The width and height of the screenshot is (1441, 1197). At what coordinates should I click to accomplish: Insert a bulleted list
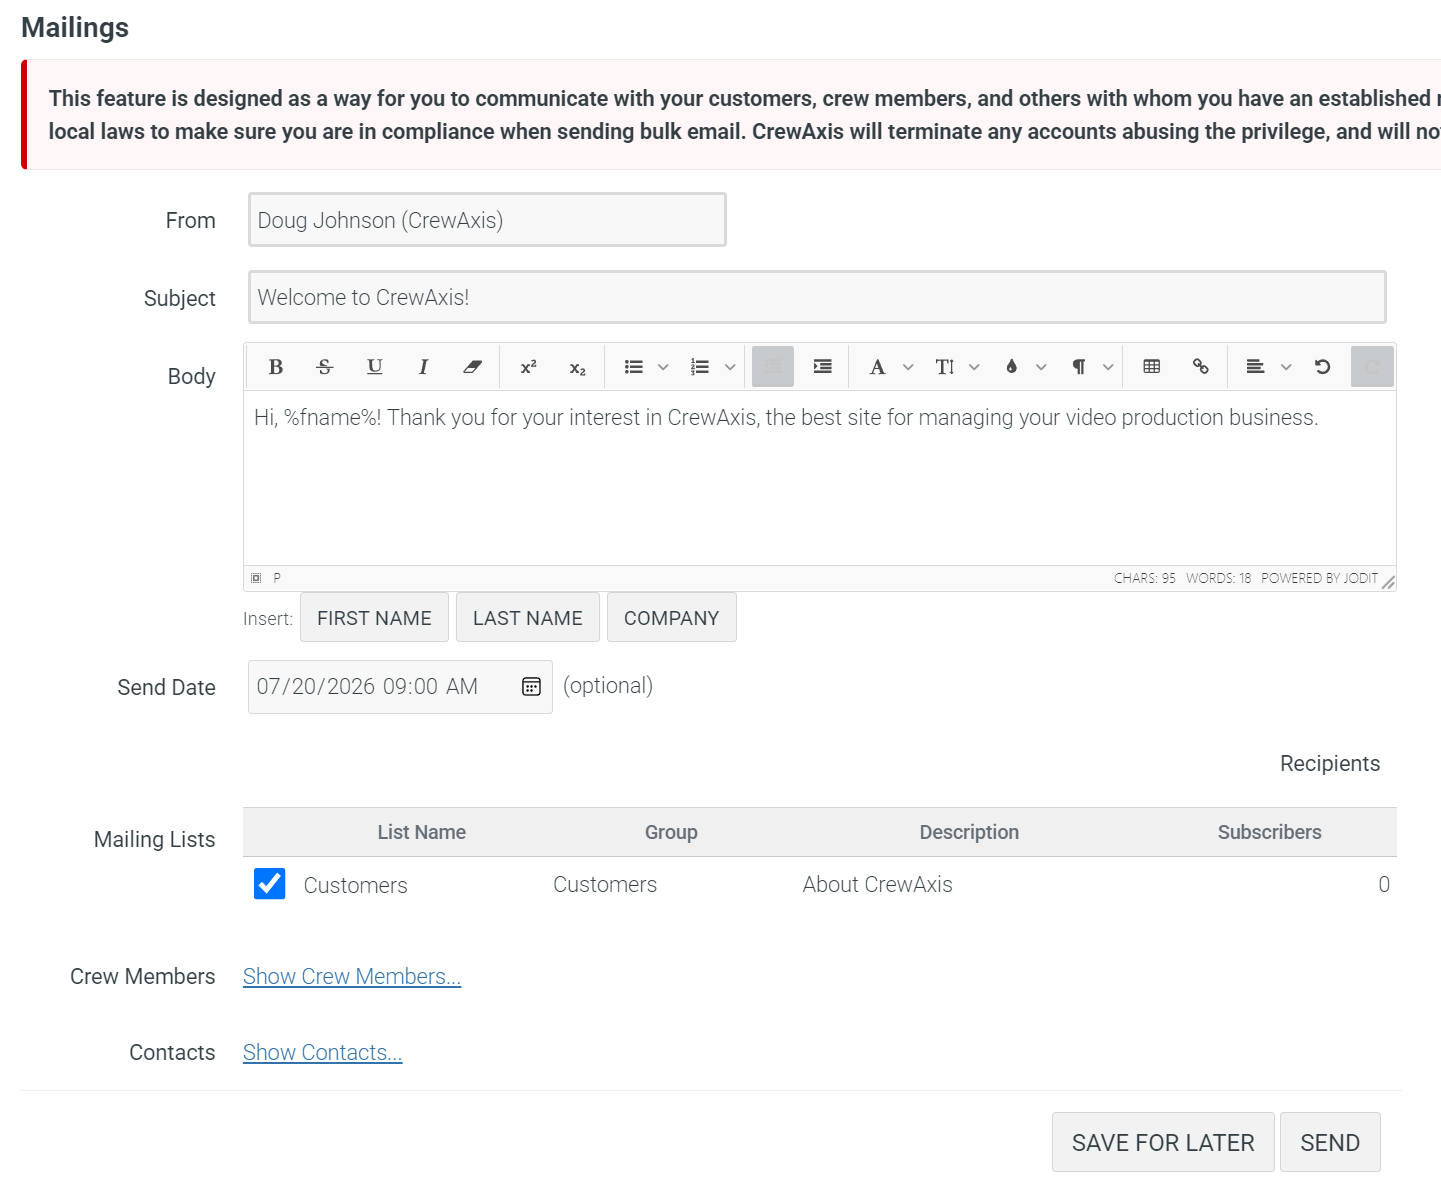click(633, 367)
